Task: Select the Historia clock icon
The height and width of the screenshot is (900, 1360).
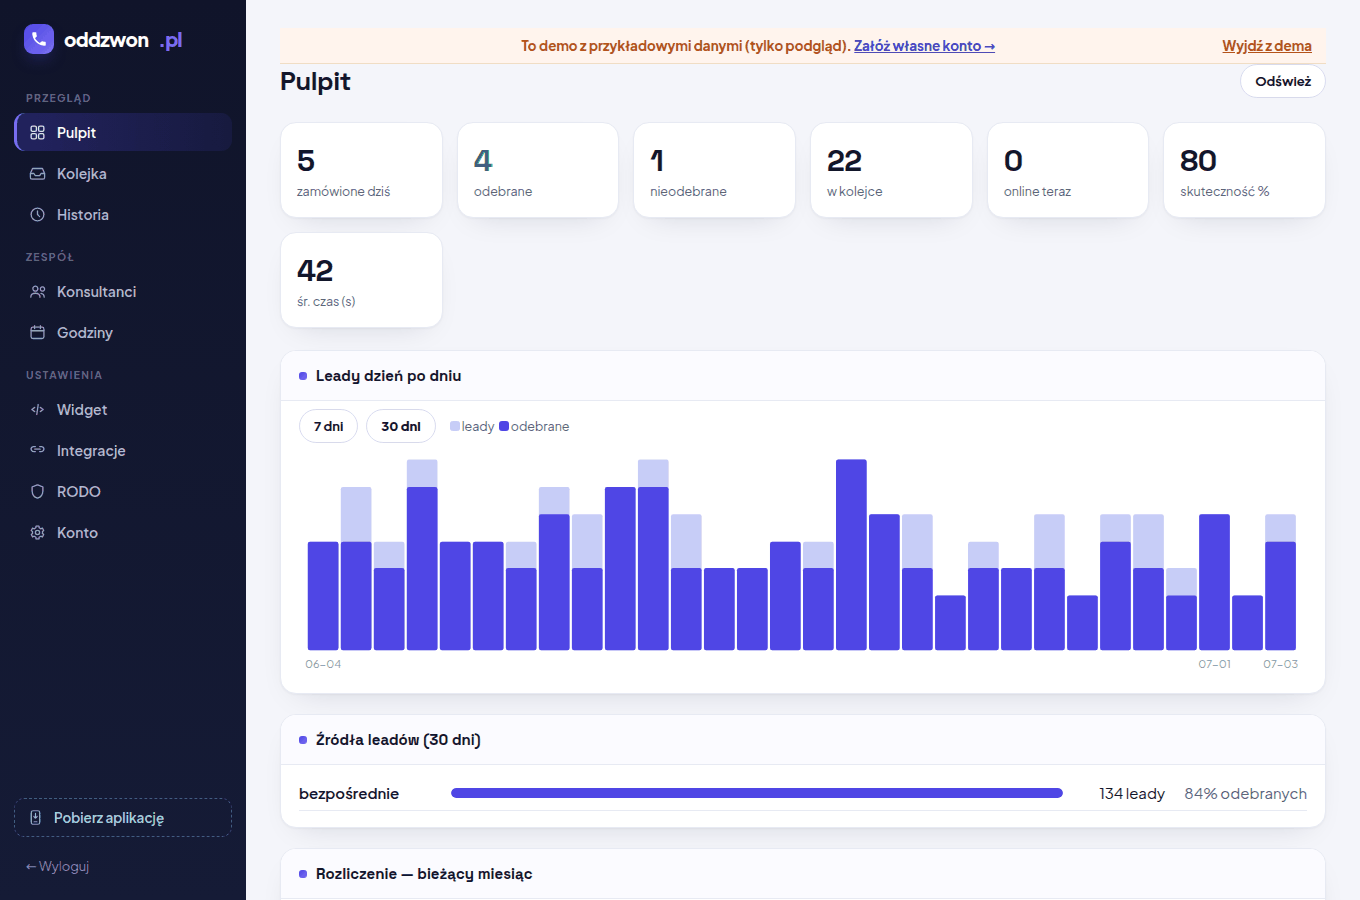Action: click(x=38, y=215)
